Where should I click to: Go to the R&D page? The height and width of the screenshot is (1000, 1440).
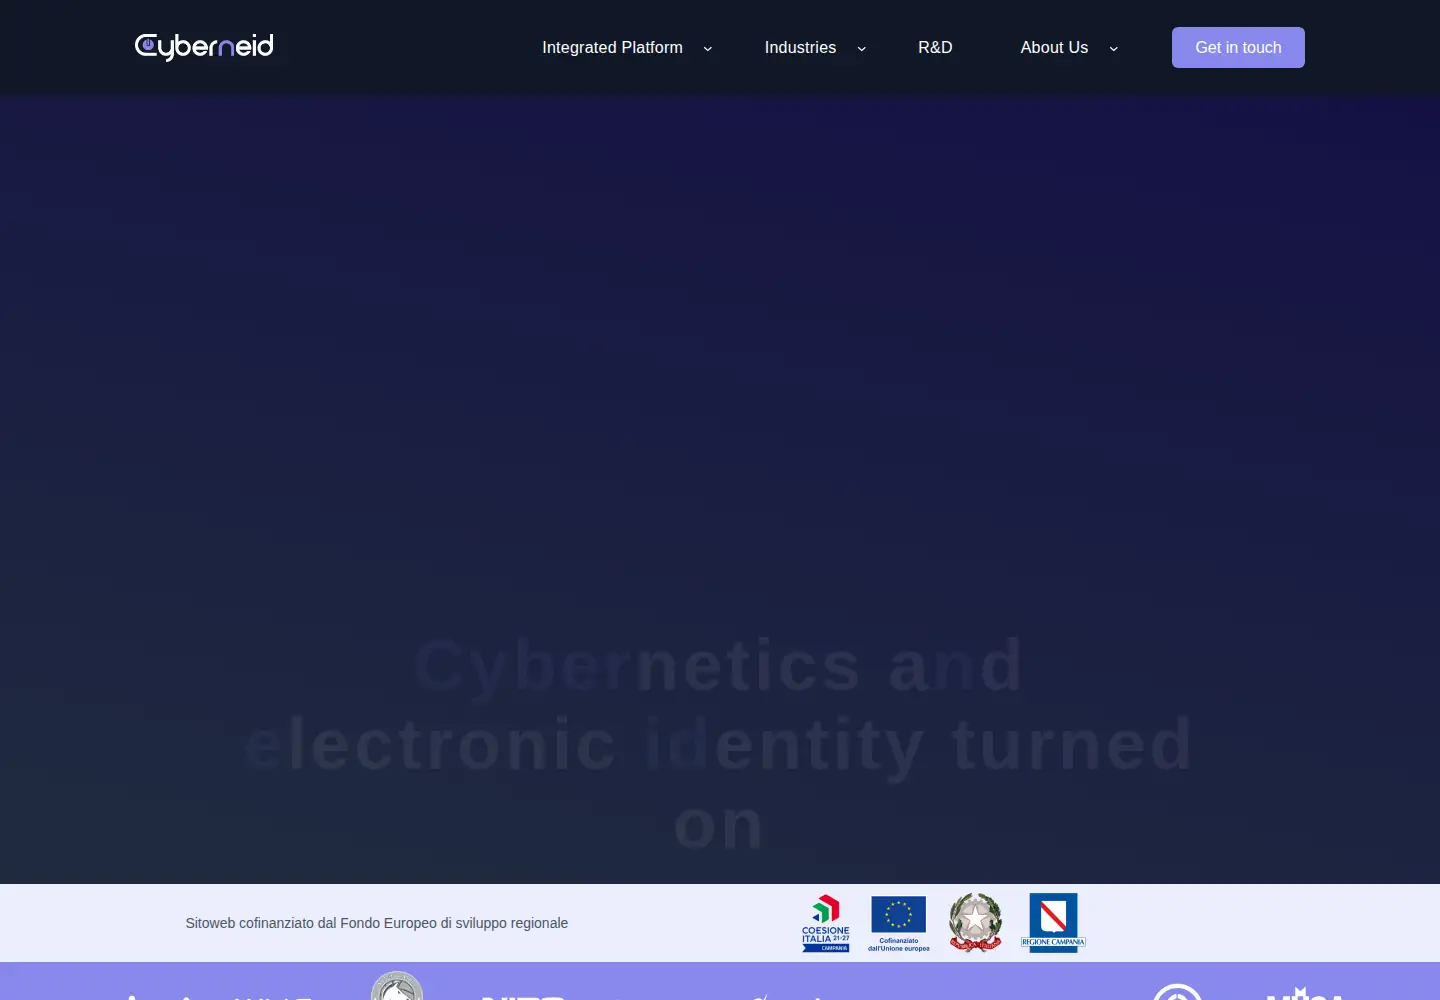pyautogui.click(x=935, y=48)
